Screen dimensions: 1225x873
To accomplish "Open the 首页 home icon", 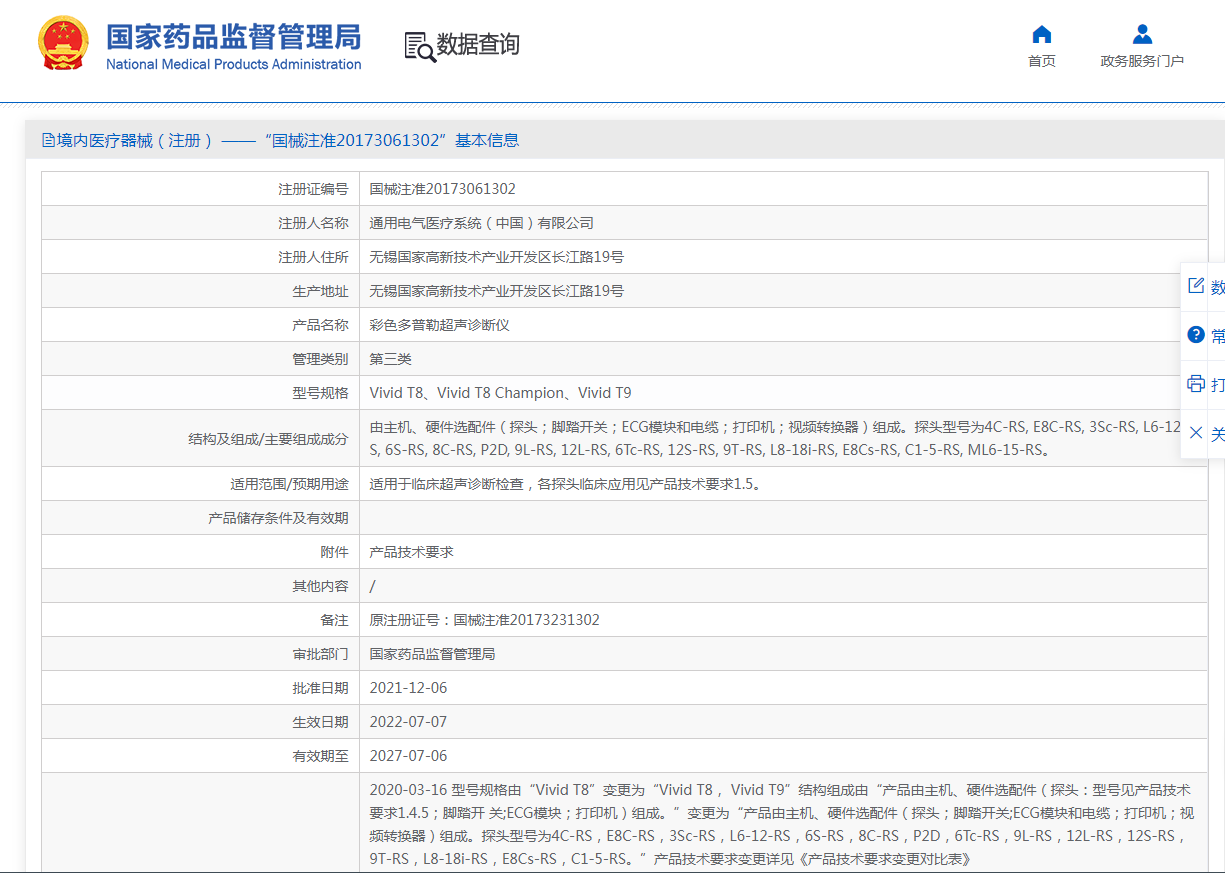I will 1042,34.
